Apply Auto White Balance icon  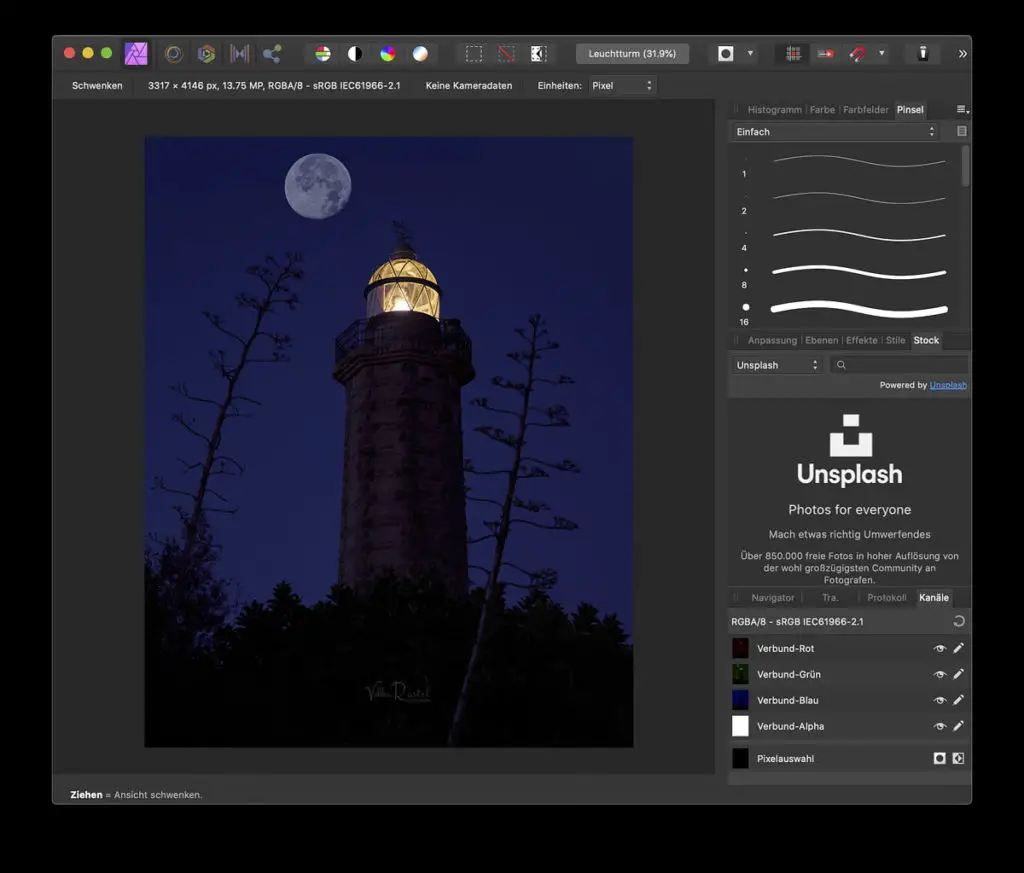click(x=421, y=54)
